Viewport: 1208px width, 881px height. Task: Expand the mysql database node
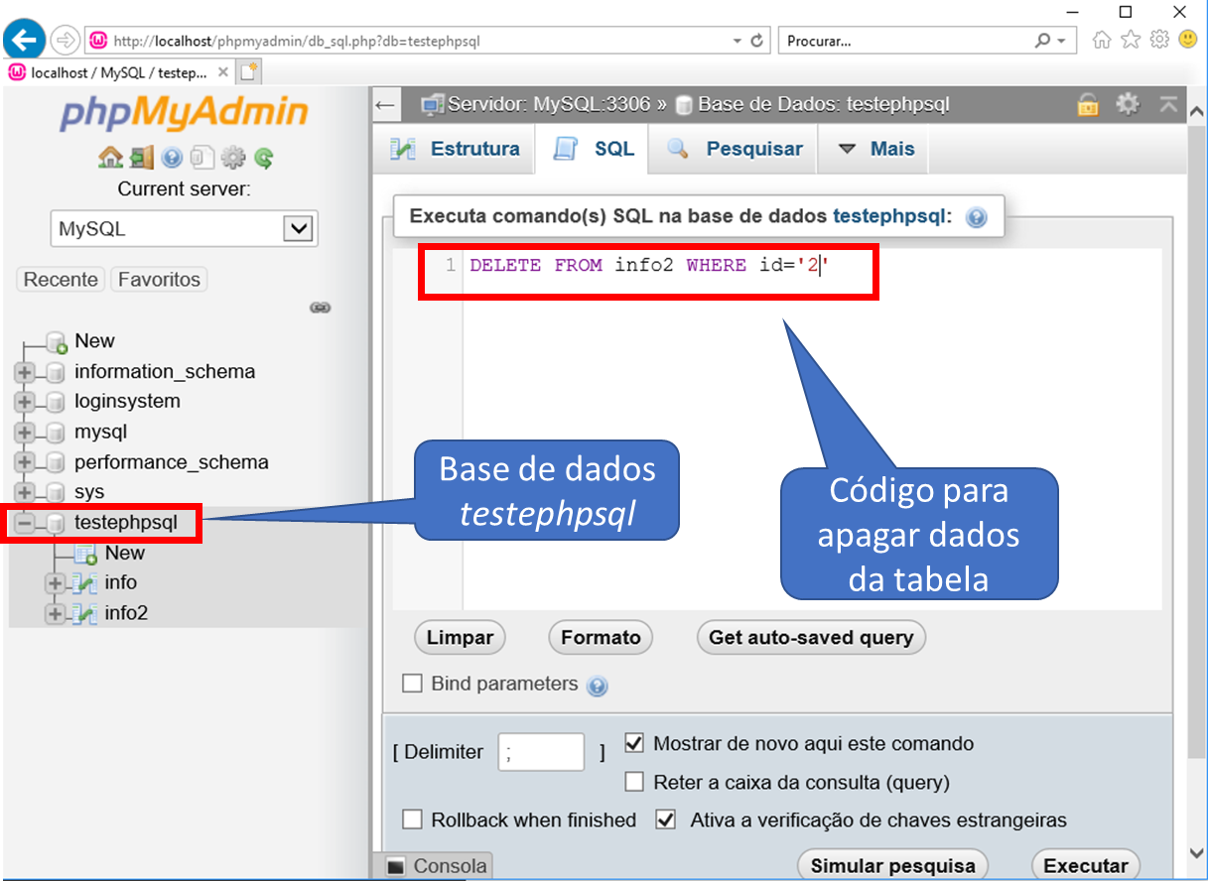click(25, 433)
